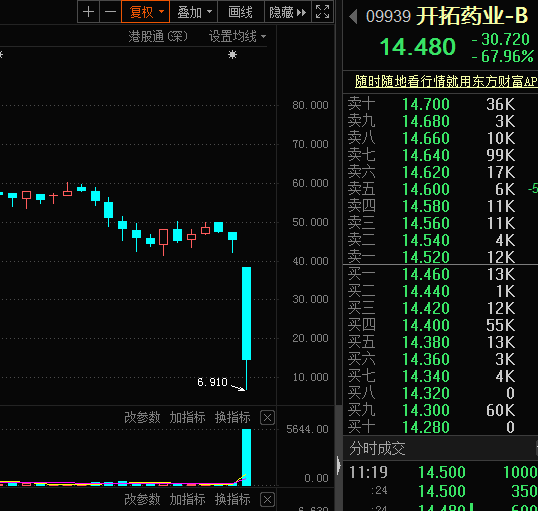
Task: Click the percentage change -67.96%
Action: coord(503,56)
